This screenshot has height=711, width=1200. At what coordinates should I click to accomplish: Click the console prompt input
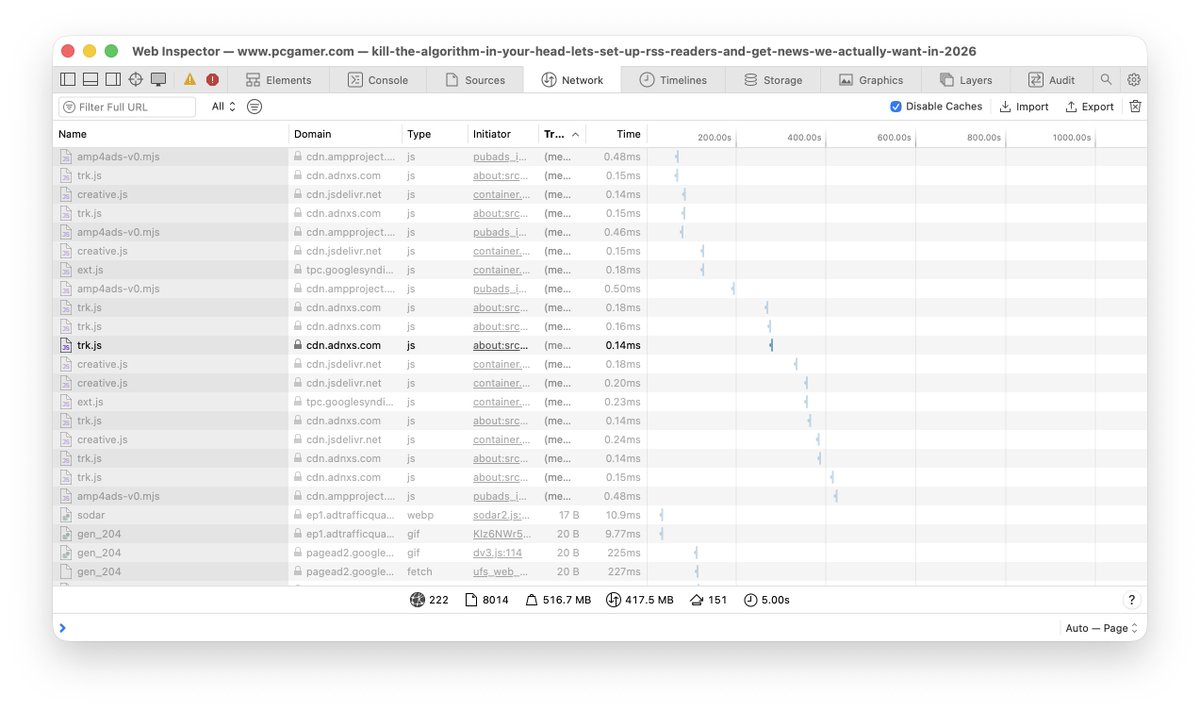[560, 628]
